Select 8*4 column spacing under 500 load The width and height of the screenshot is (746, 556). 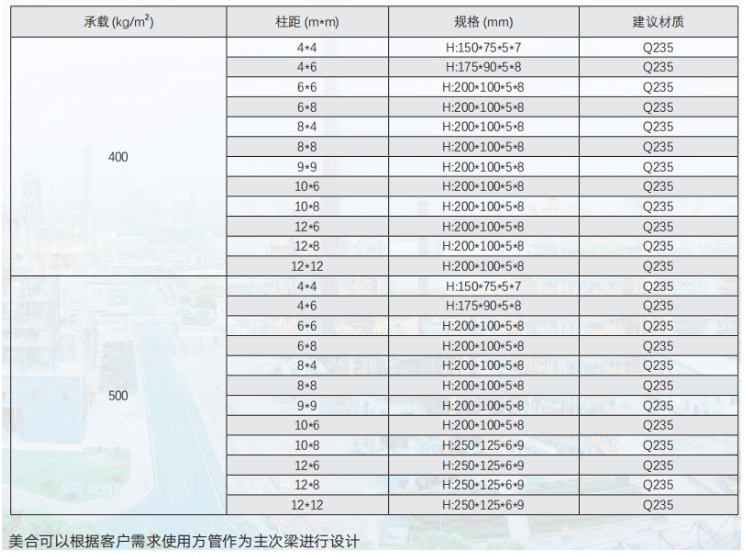(307, 366)
